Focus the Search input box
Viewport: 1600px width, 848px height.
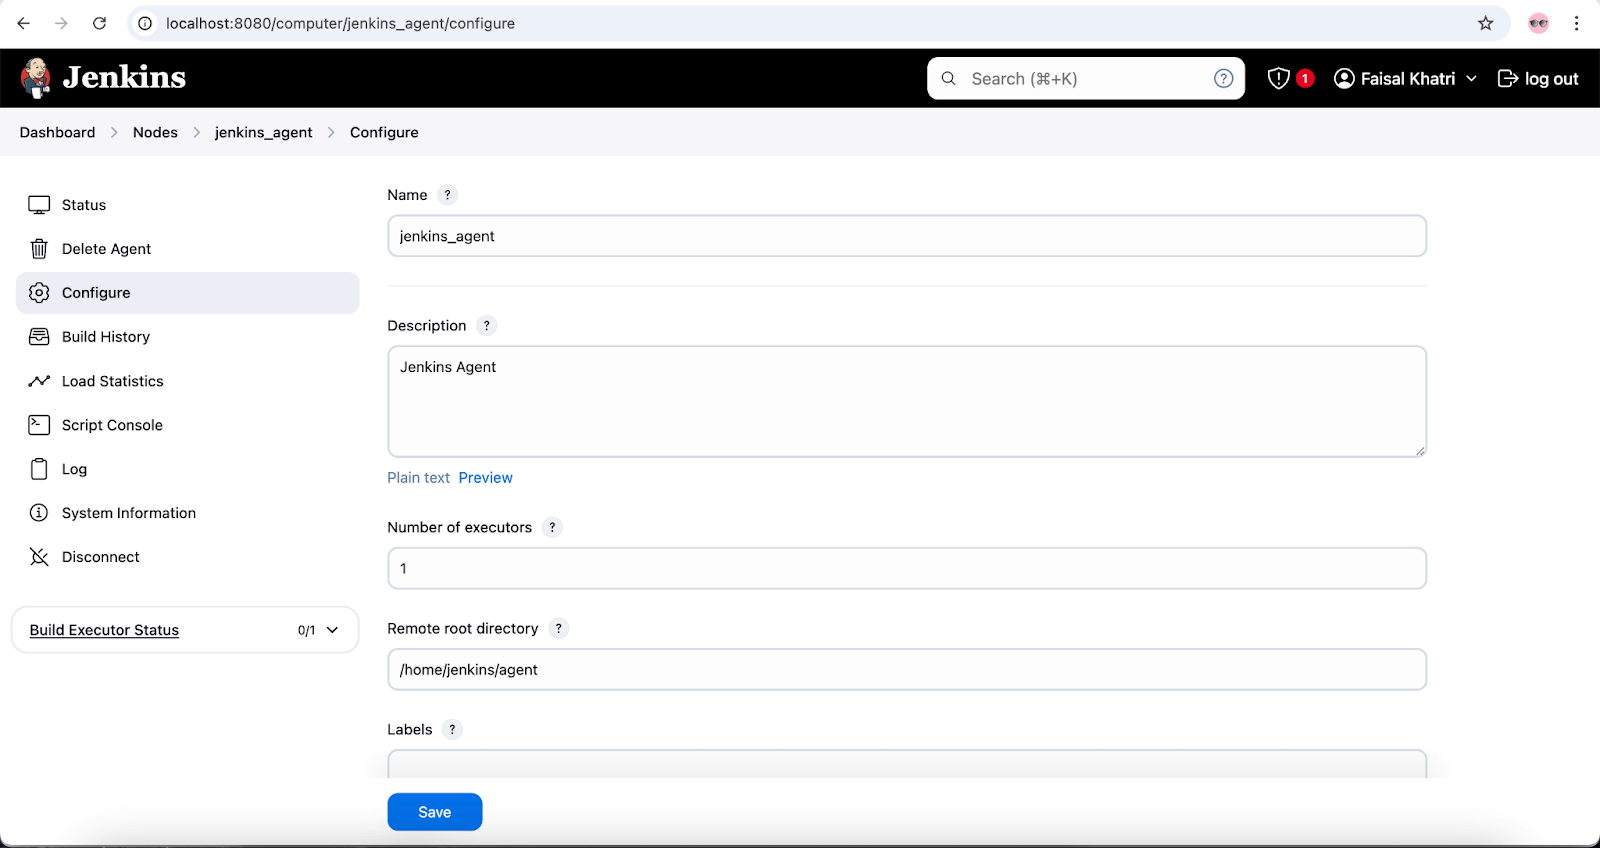1086,78
